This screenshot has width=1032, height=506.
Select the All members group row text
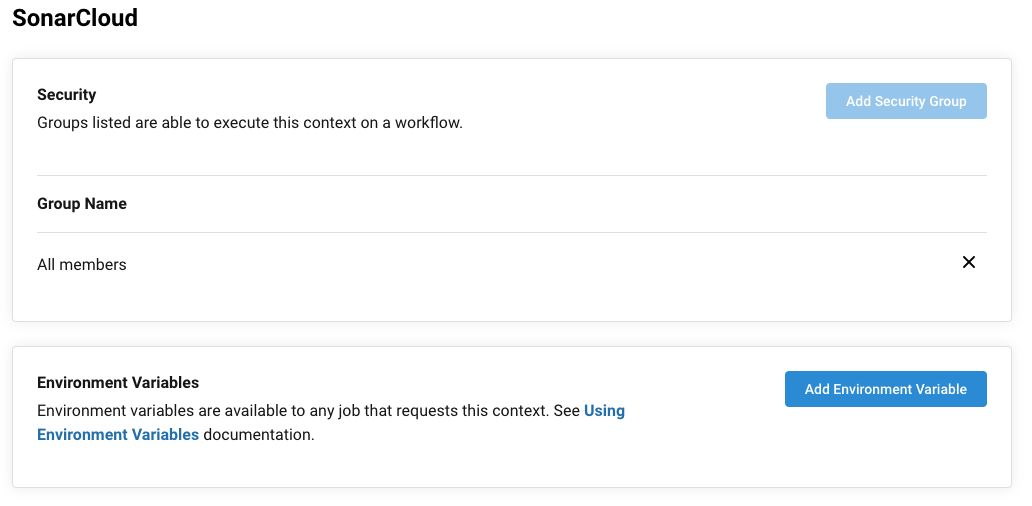point(82,265)
